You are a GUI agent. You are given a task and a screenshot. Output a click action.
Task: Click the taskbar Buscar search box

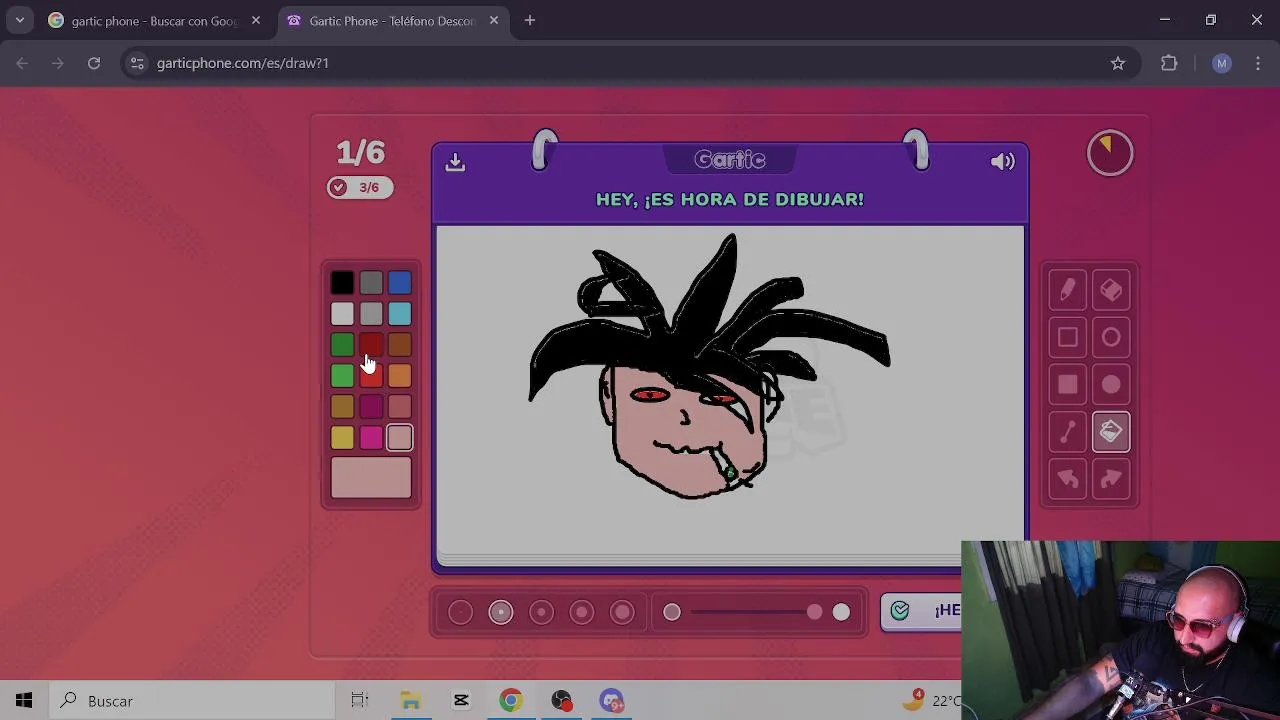tap(191, 701)
